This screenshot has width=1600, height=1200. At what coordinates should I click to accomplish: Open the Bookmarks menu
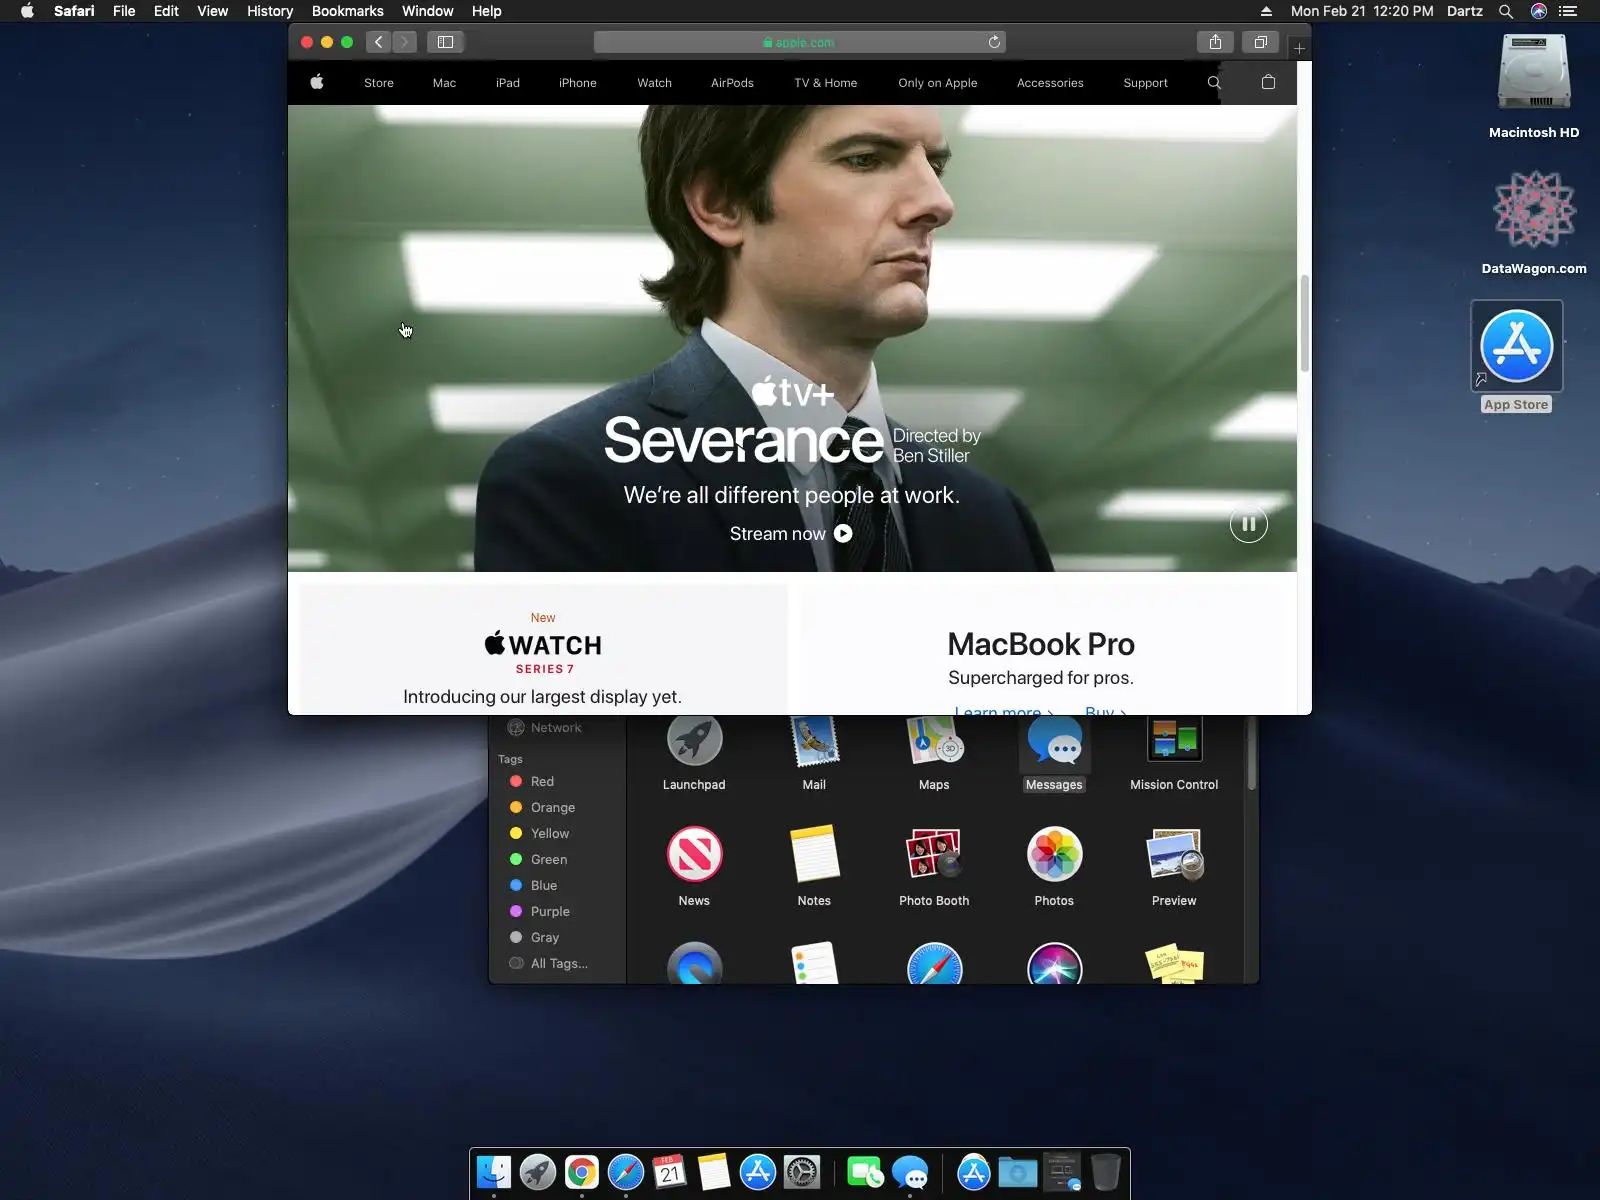pos(348,11)
